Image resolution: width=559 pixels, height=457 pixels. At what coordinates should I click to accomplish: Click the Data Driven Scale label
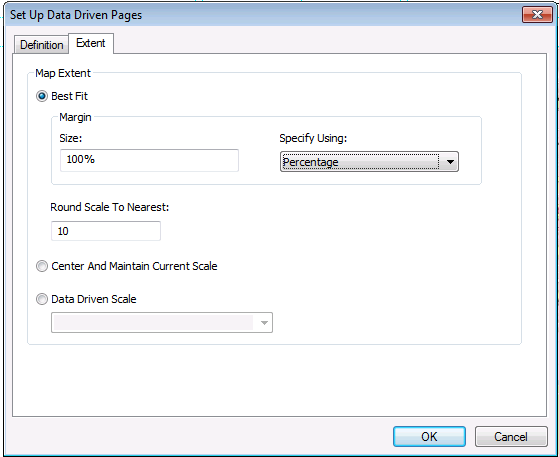tap(94, 299)
